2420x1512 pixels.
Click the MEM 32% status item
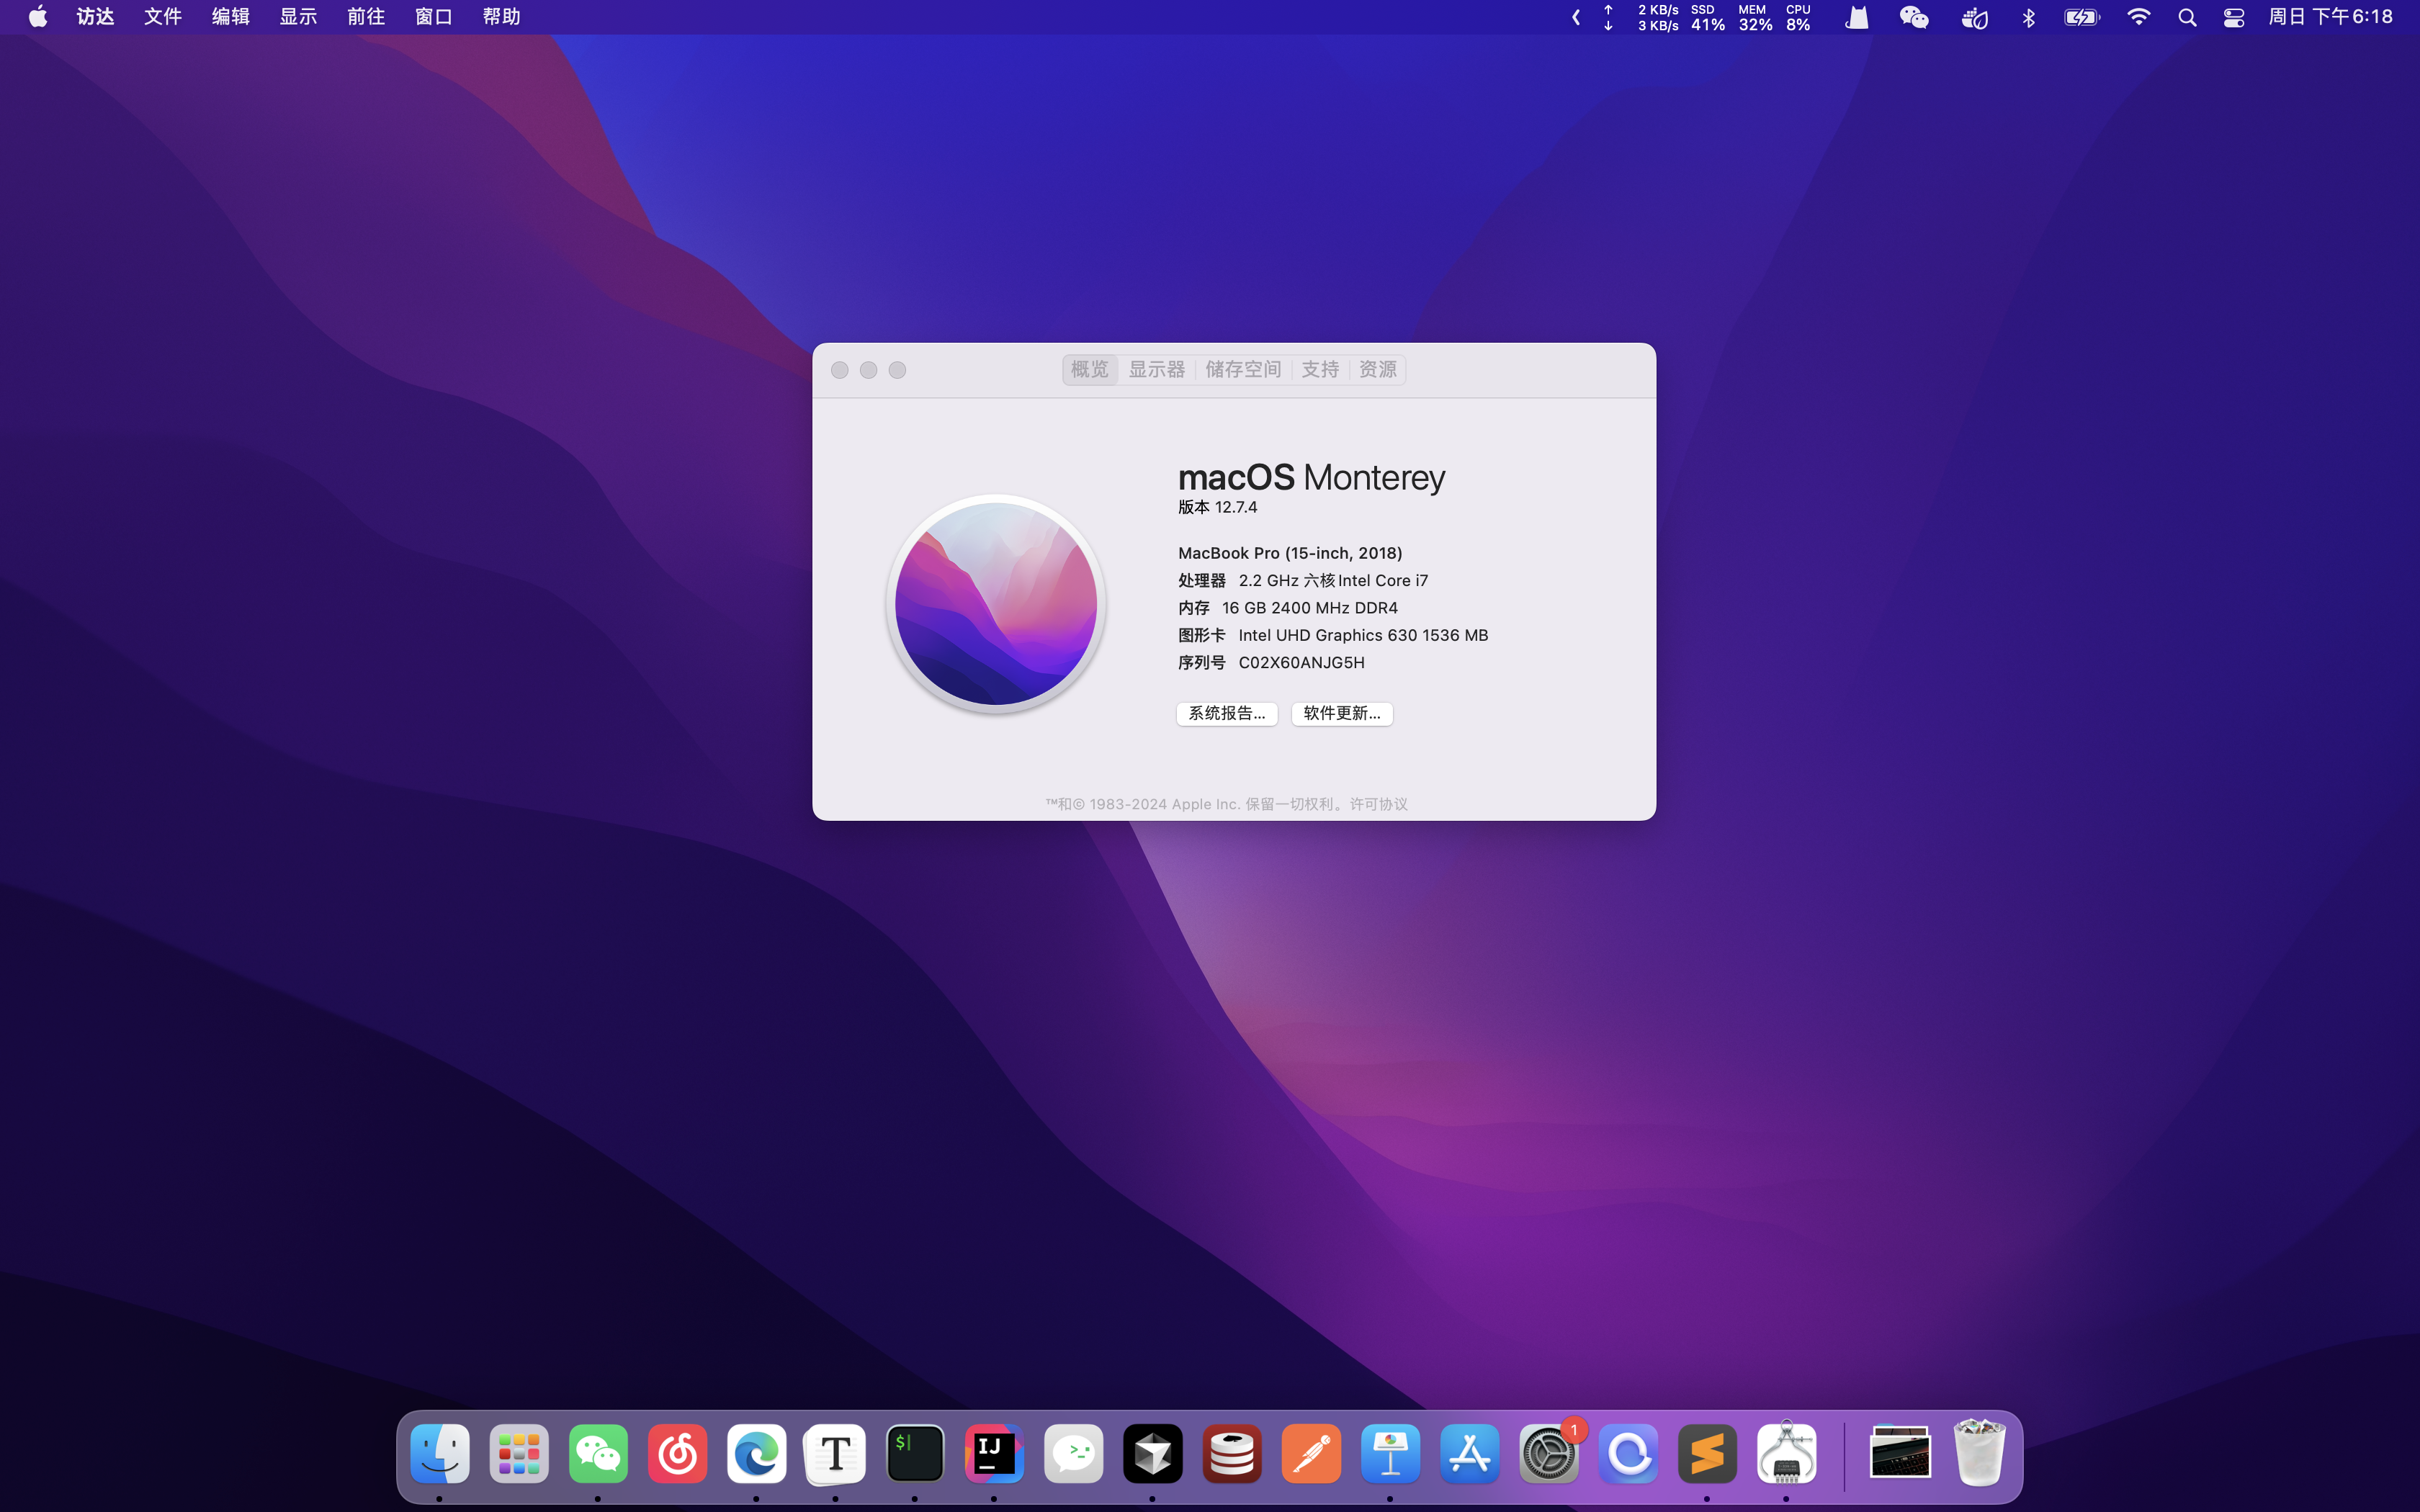[1755, 17]
